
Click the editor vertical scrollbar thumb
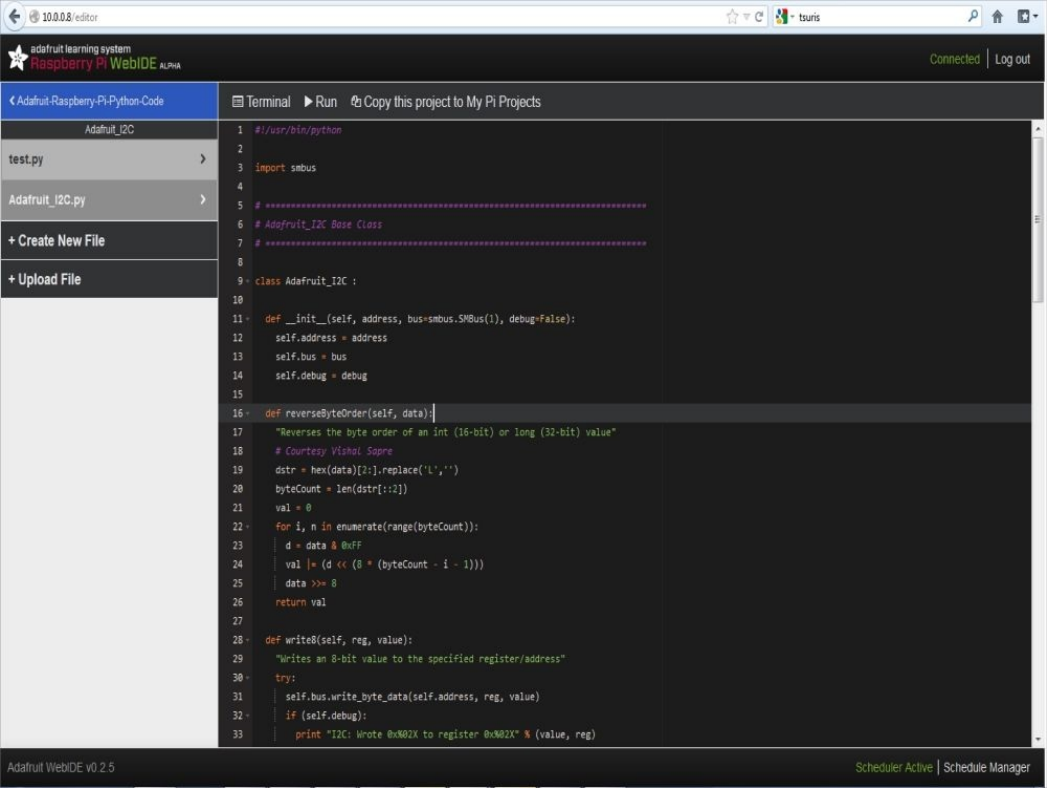coord(1037,219)
